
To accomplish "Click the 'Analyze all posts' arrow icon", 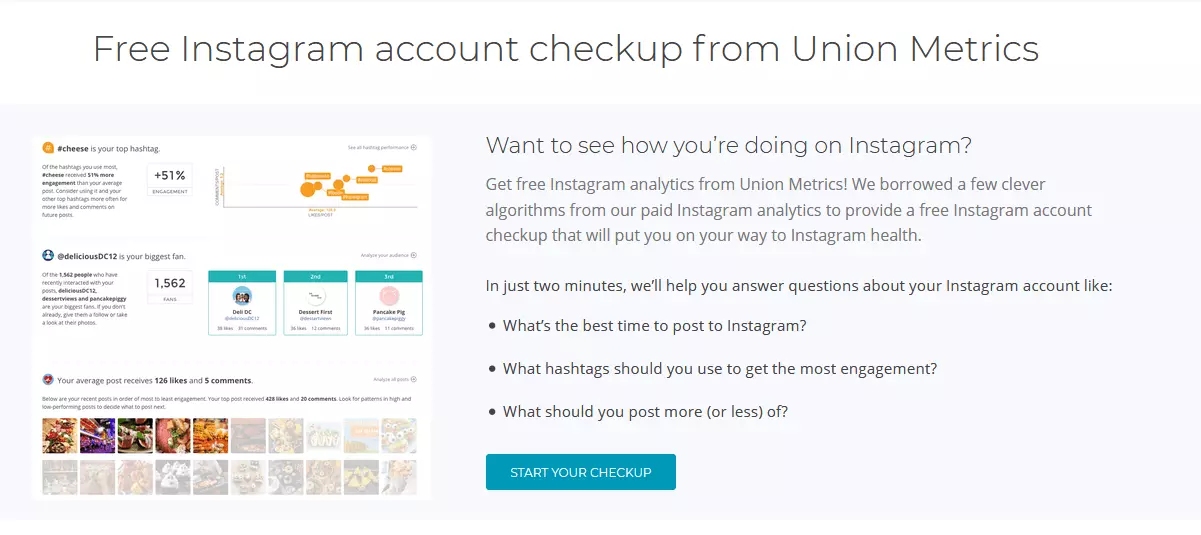I will [414, 380].
